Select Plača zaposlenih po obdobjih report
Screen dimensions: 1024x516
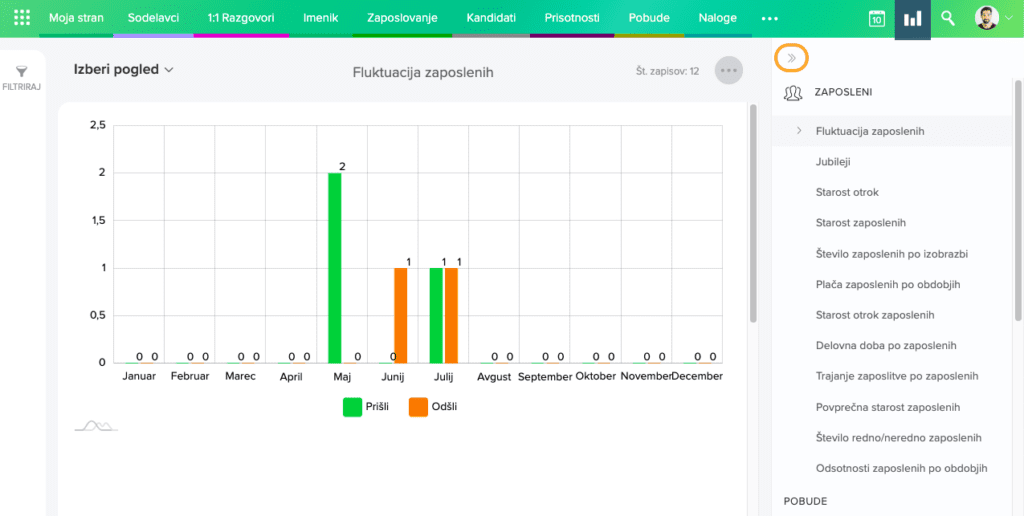887,284
